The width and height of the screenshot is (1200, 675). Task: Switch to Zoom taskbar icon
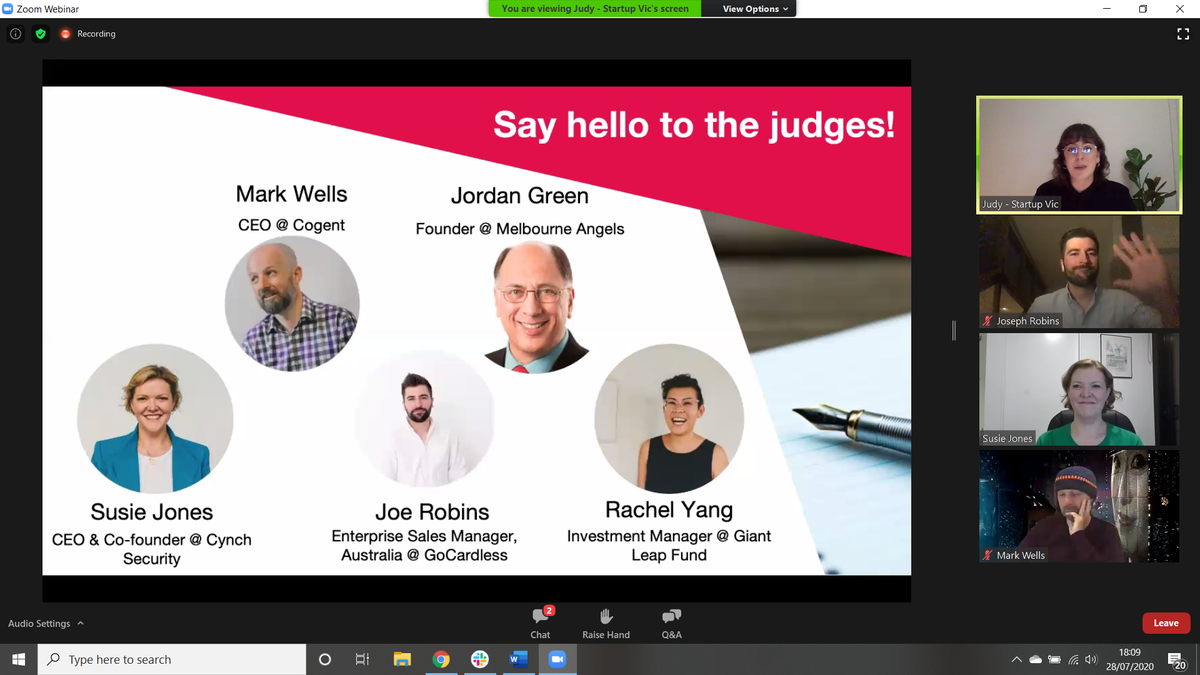pyautogui.click(x=557, y=659)
